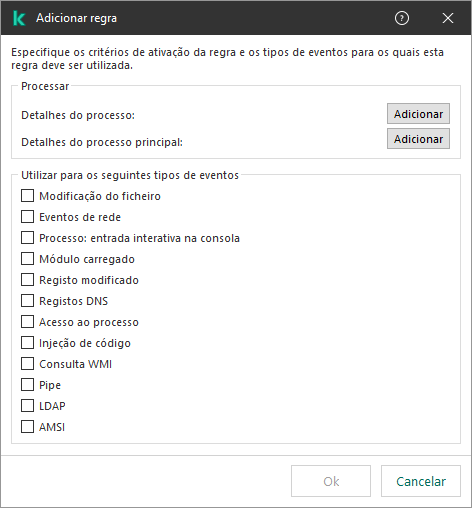
Task: Toggle the Registo modificado checkbox
Action: tap(27, 280)
